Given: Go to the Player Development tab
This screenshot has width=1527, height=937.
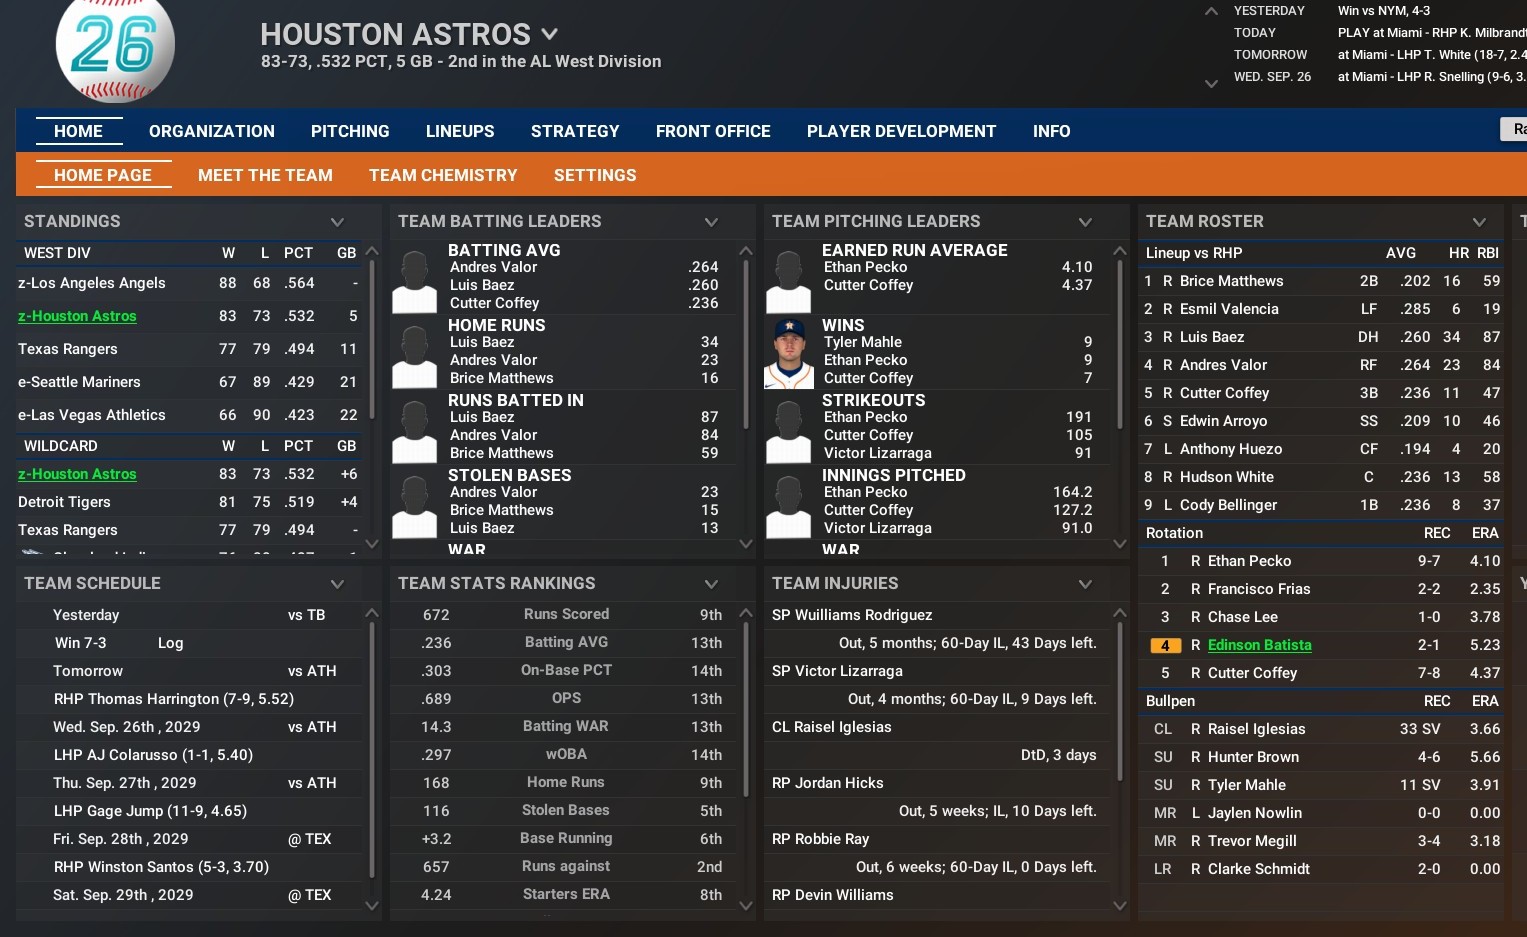Looking at the screenshot, I should click(x=901, y=131).
